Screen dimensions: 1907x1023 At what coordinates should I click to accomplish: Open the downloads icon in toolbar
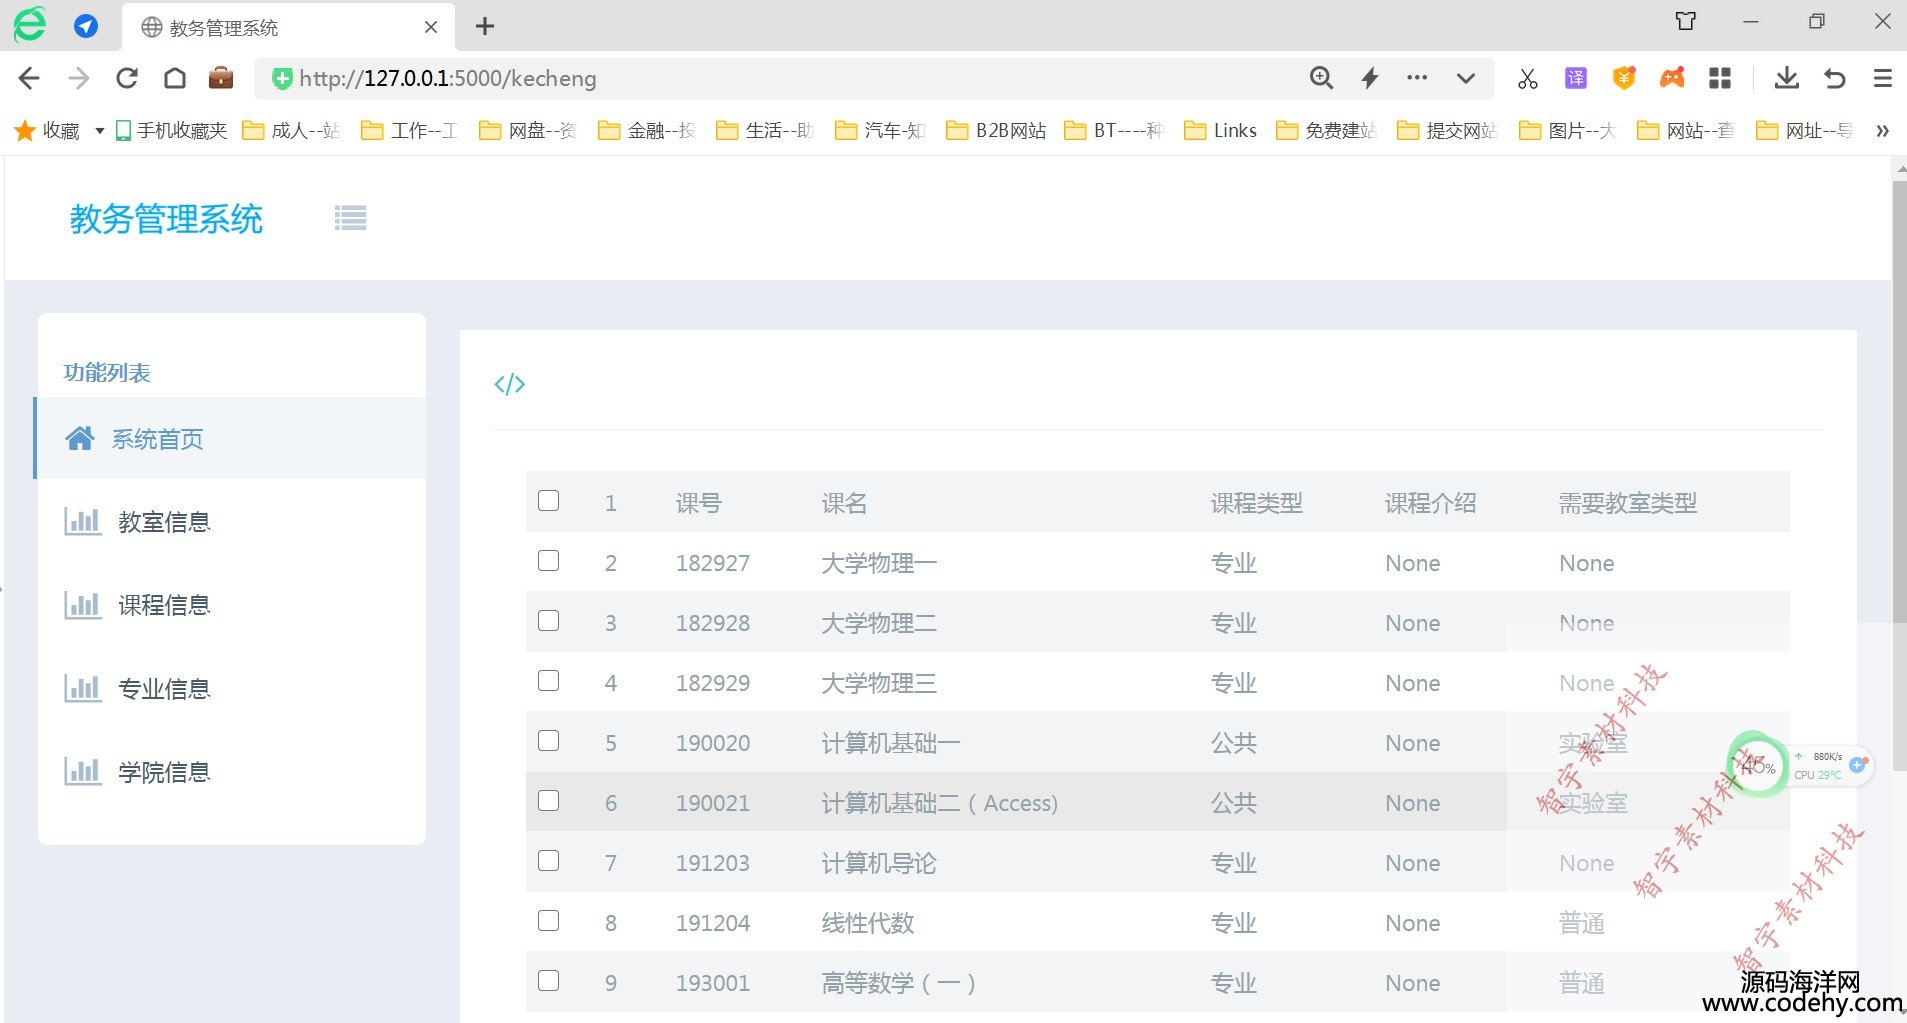[1786, 78]
